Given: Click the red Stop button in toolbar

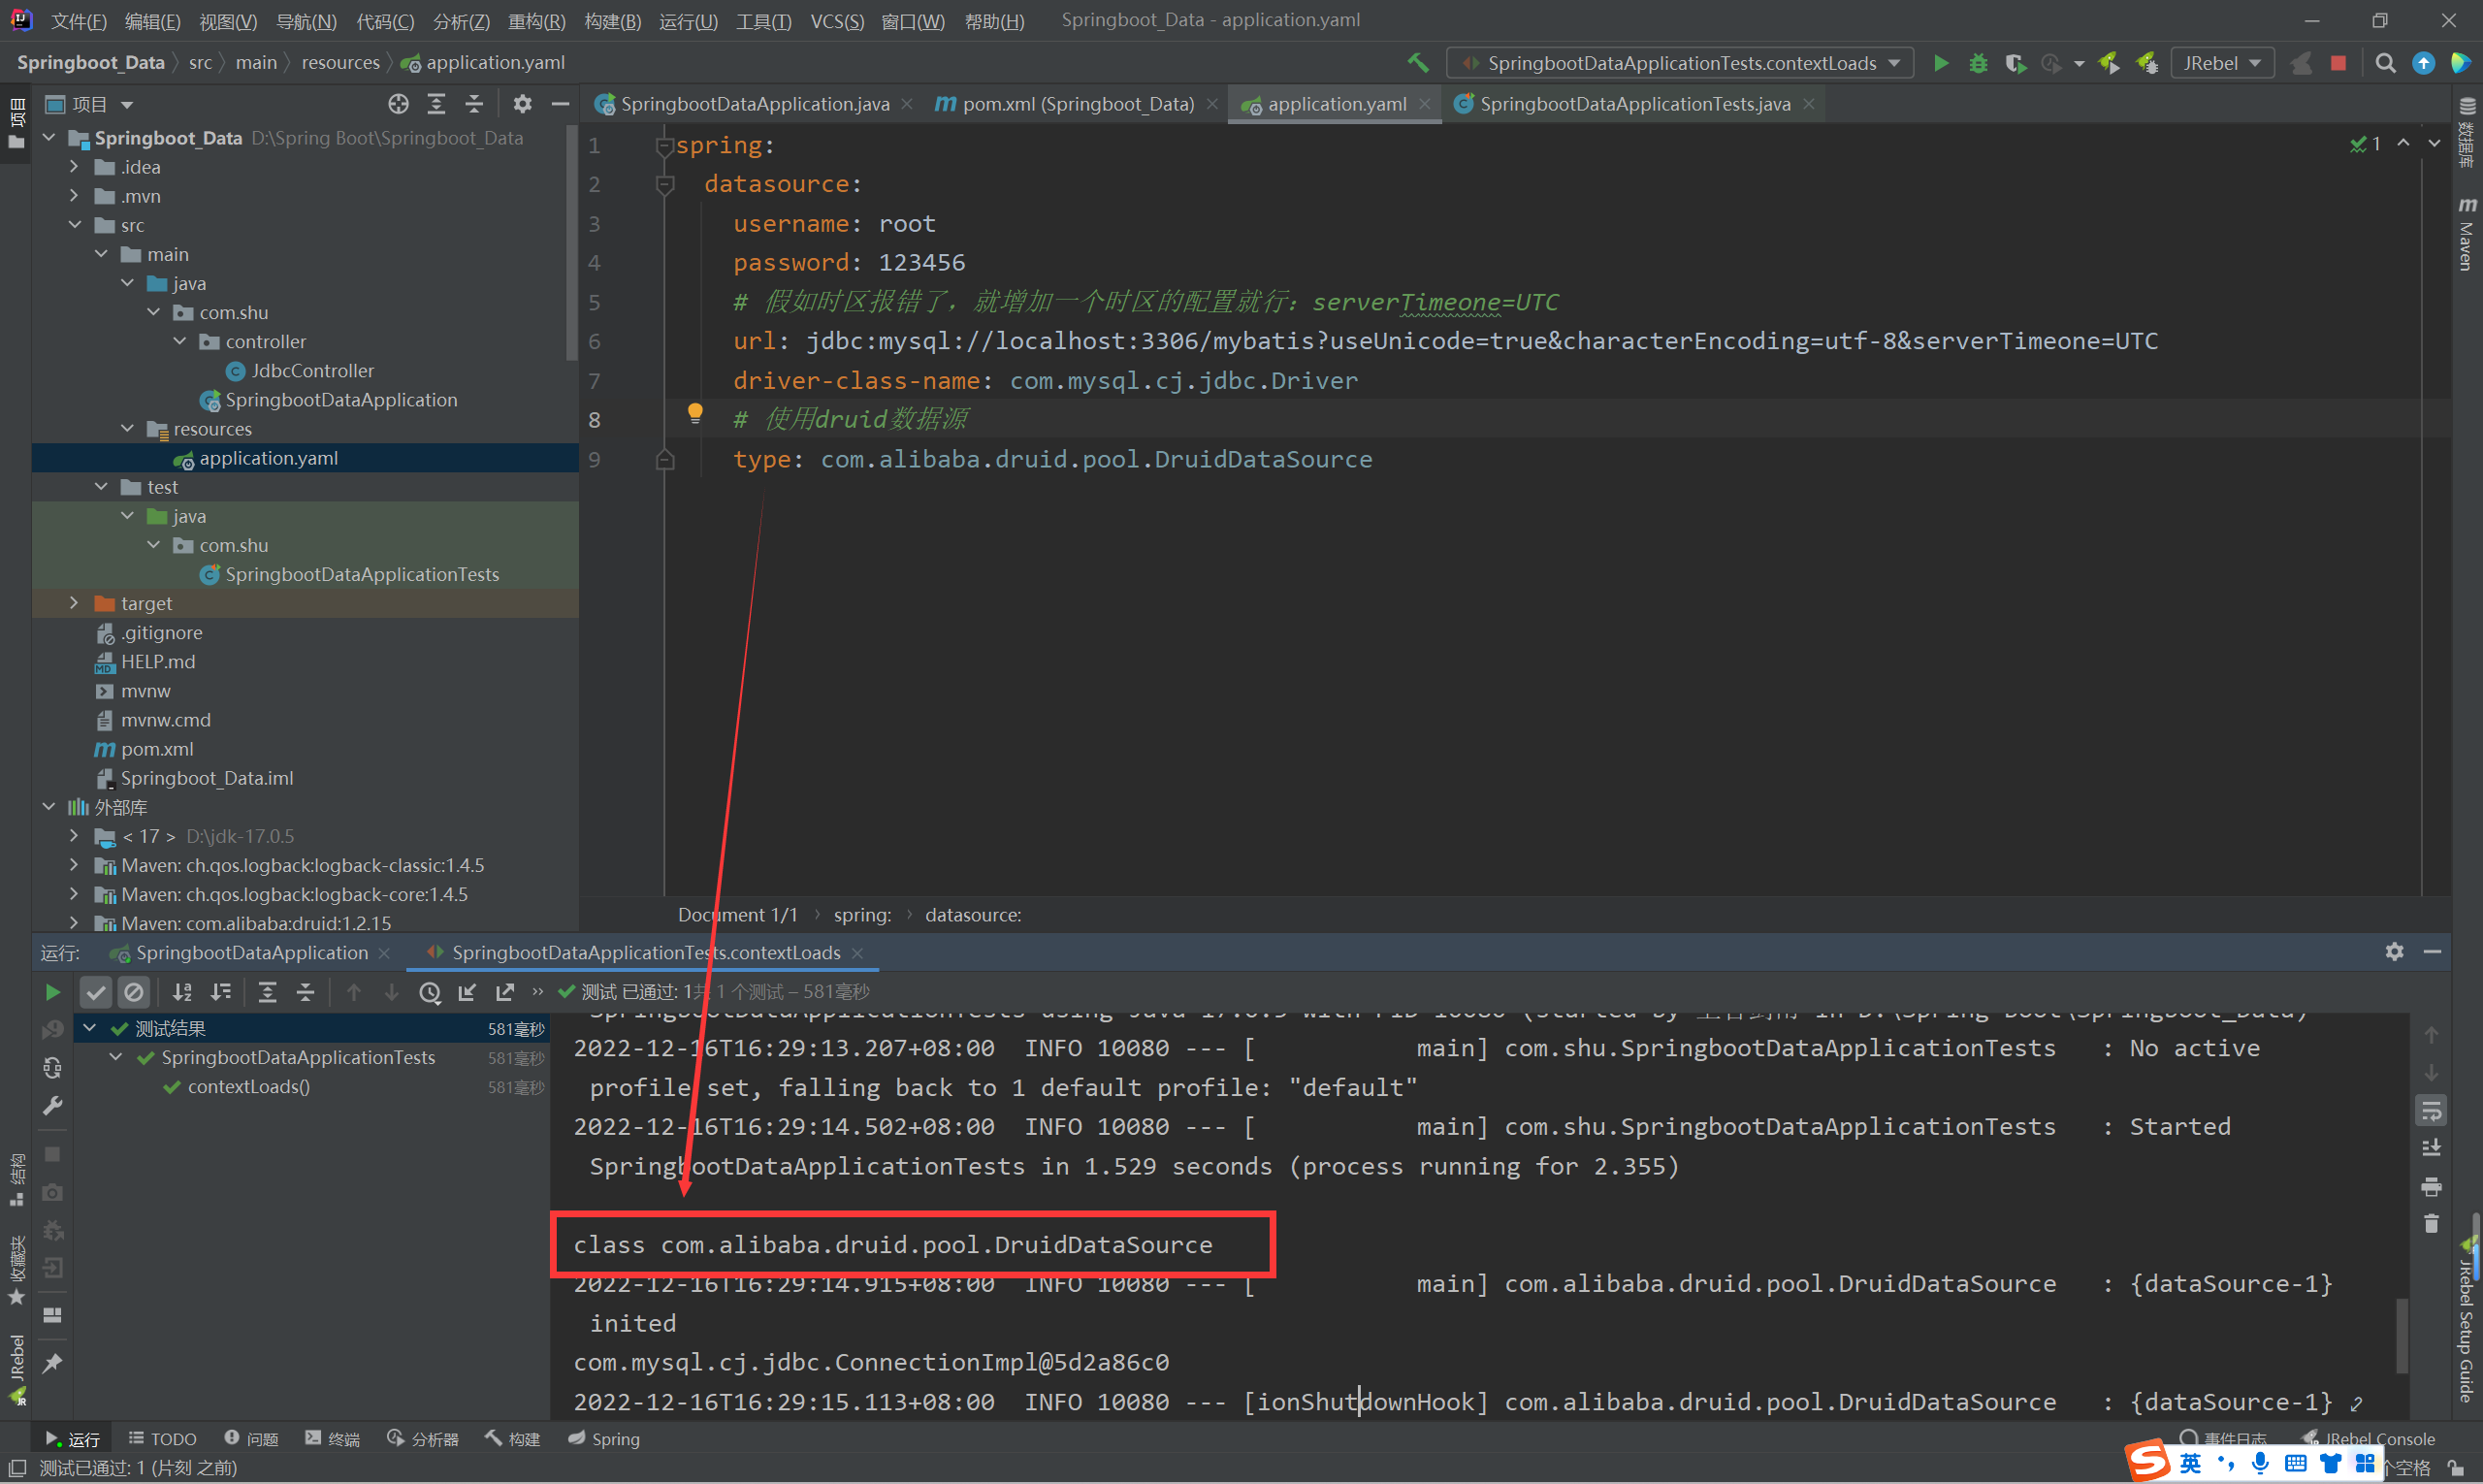Looking at the screenshot, I should (x=2338, y=63).
